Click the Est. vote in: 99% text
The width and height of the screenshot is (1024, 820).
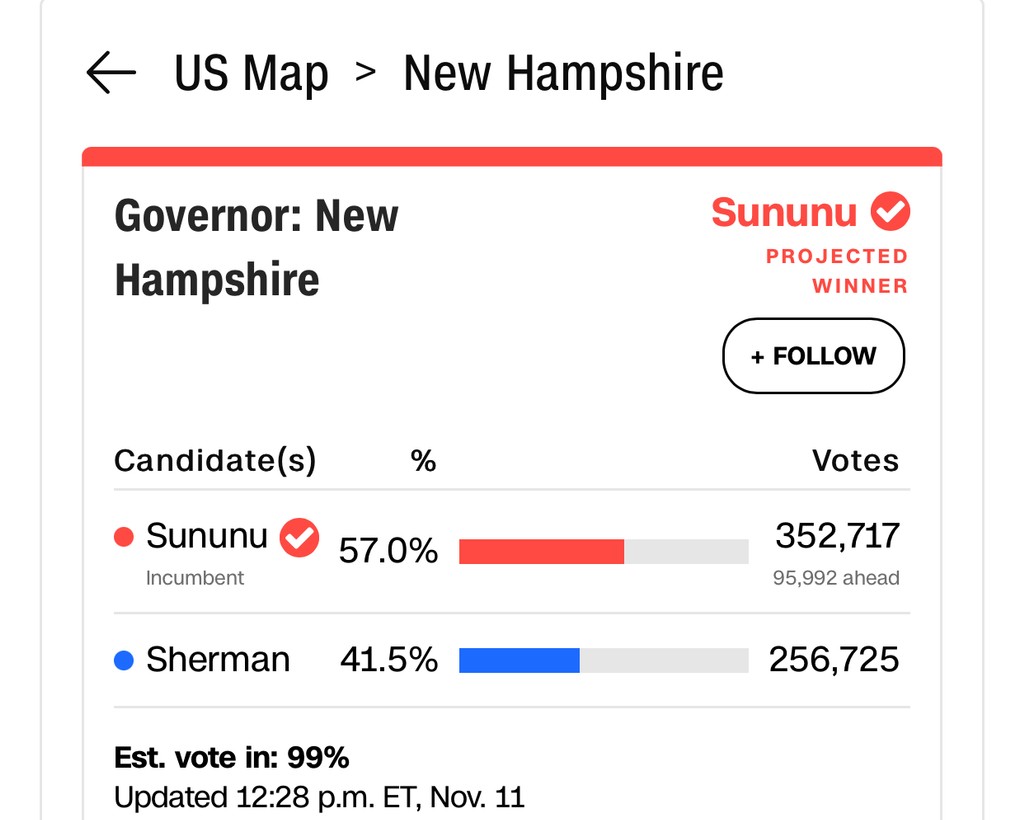tap(232, 758)
